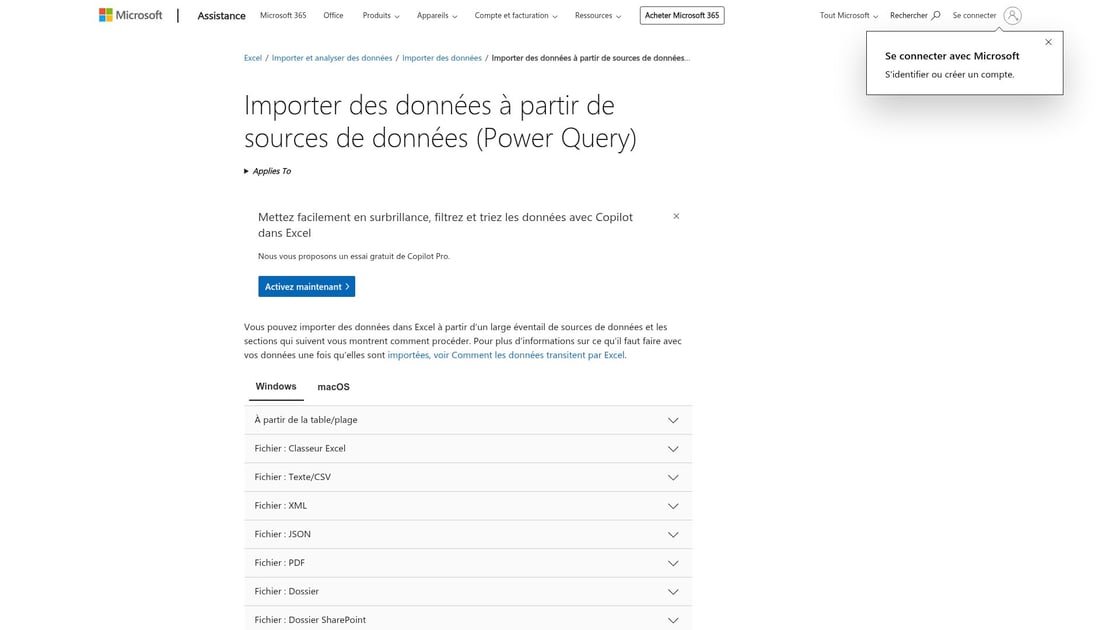Dismiss the Copilot promo banner
Viewport: 1120px width, 630px height.
pos(676,216)
